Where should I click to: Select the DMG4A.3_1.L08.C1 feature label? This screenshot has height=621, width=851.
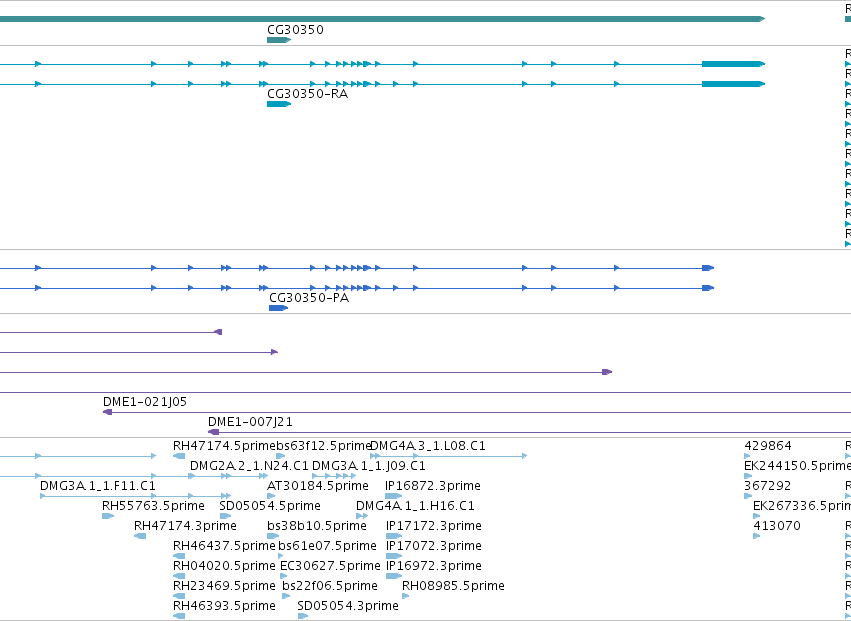coord(428,446)
